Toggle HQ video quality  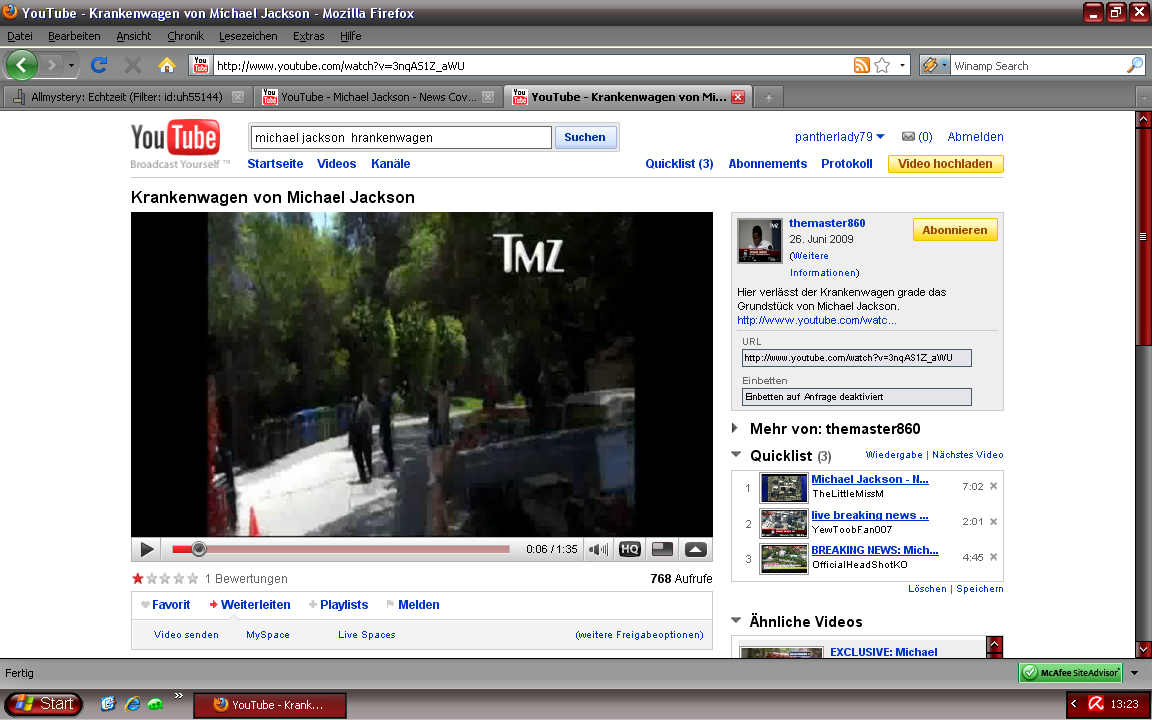pyautogui.click(x=630, y=549)
